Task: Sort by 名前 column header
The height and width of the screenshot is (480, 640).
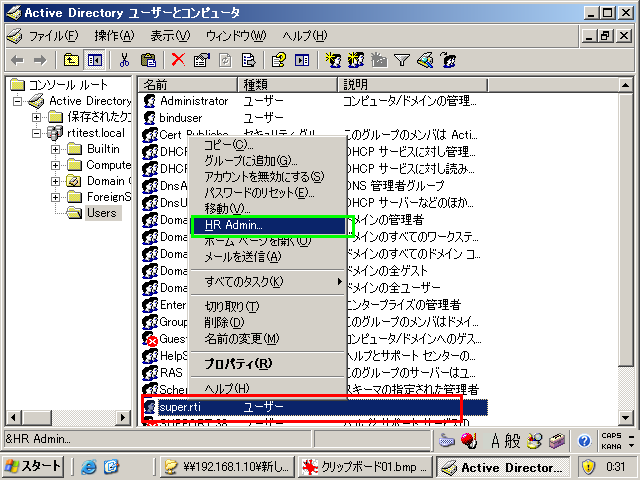Action: pyautogui.click(x=188, y=85)
